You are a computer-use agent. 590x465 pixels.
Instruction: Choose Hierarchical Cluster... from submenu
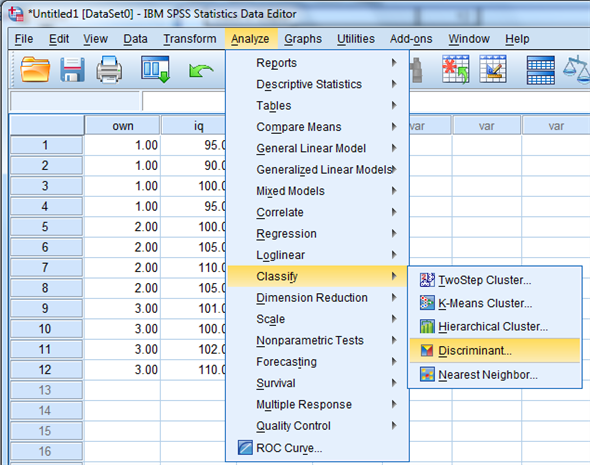[495, 326]
